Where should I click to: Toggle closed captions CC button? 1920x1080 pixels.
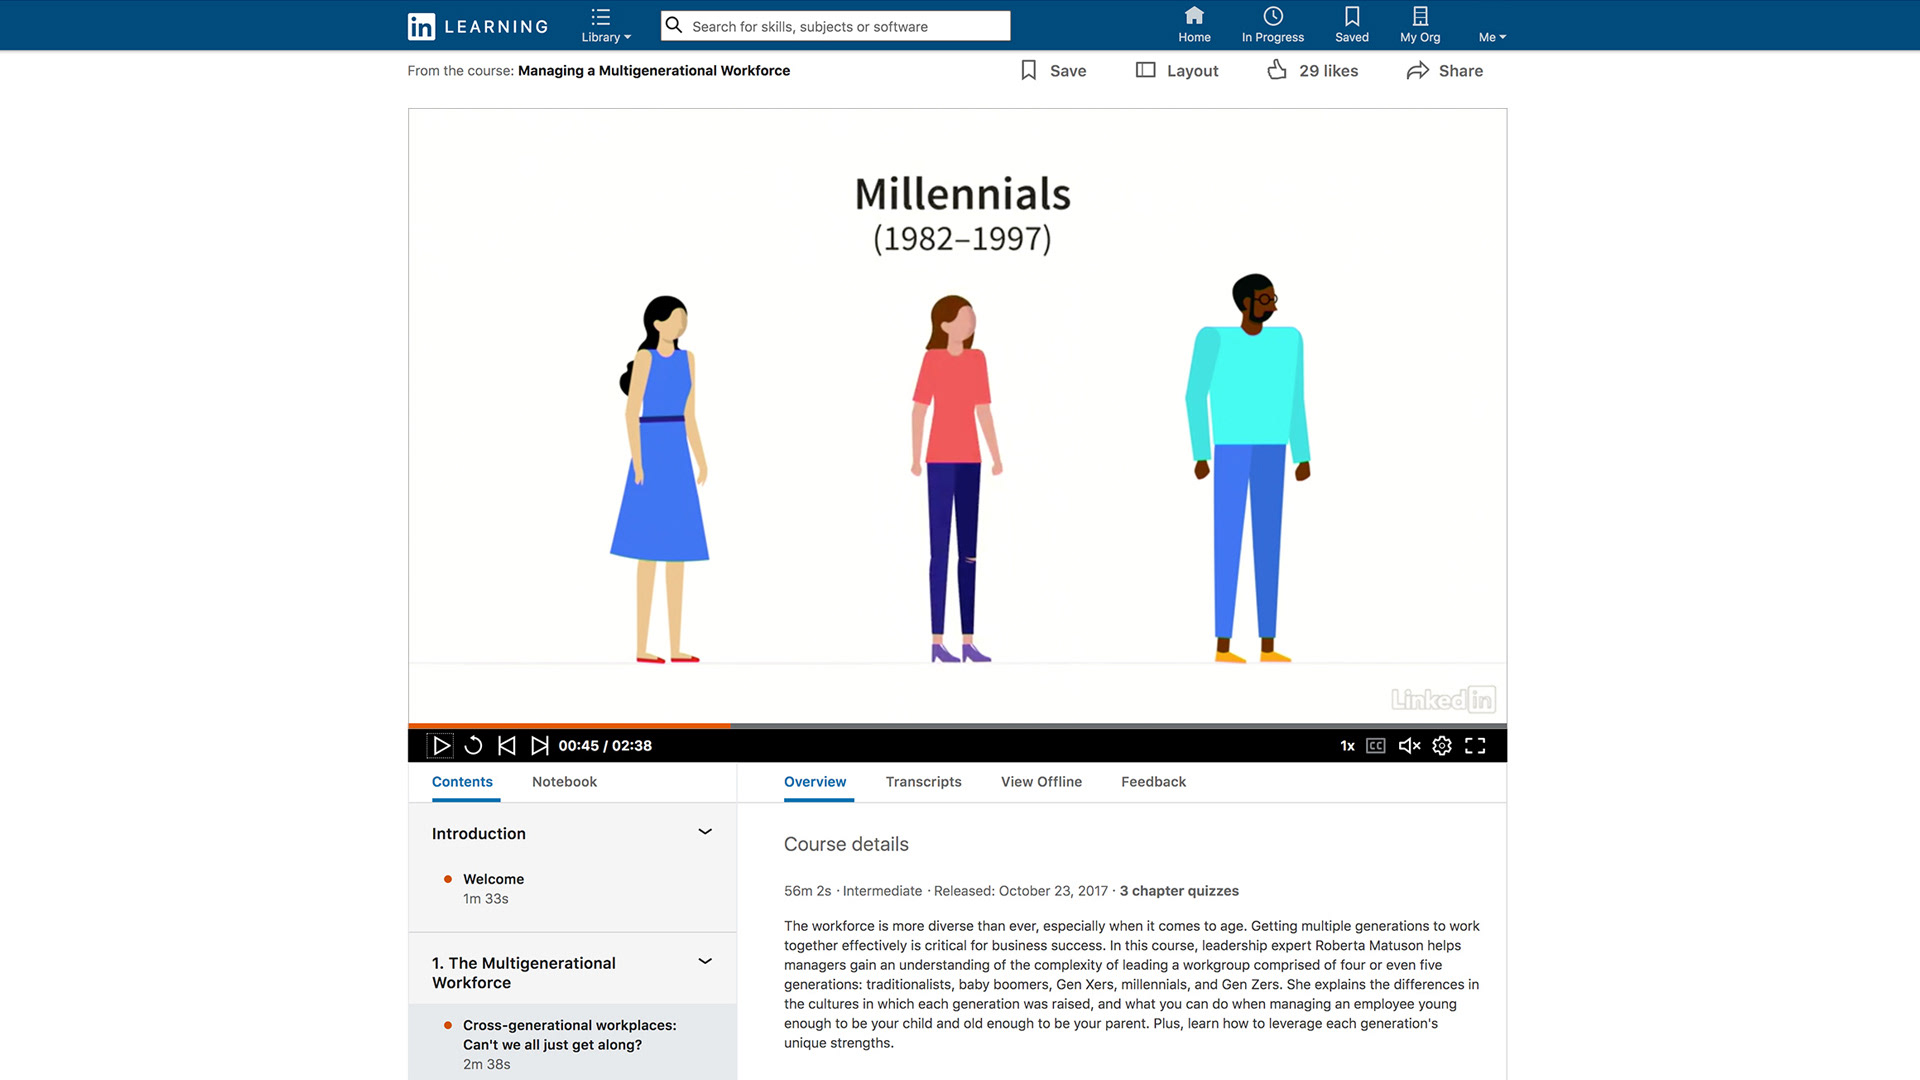1376,746
